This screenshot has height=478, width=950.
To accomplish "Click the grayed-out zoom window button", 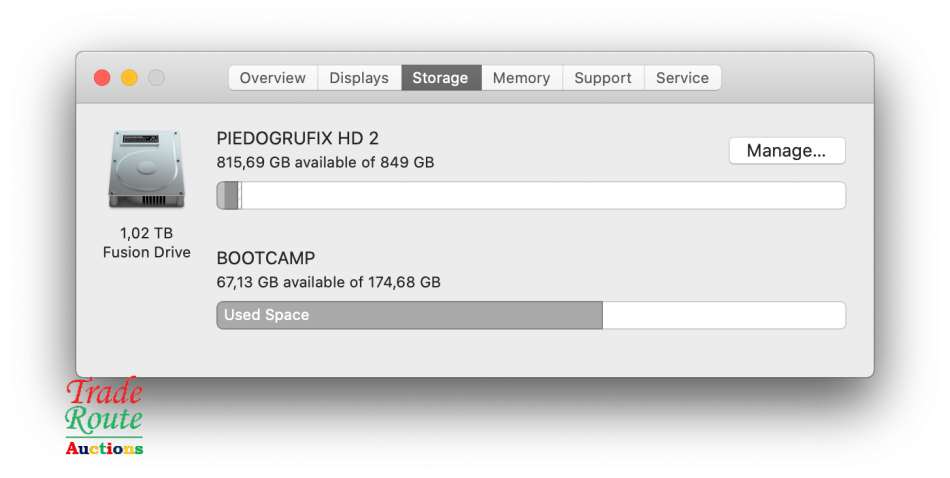I will (x=156, y=78).
